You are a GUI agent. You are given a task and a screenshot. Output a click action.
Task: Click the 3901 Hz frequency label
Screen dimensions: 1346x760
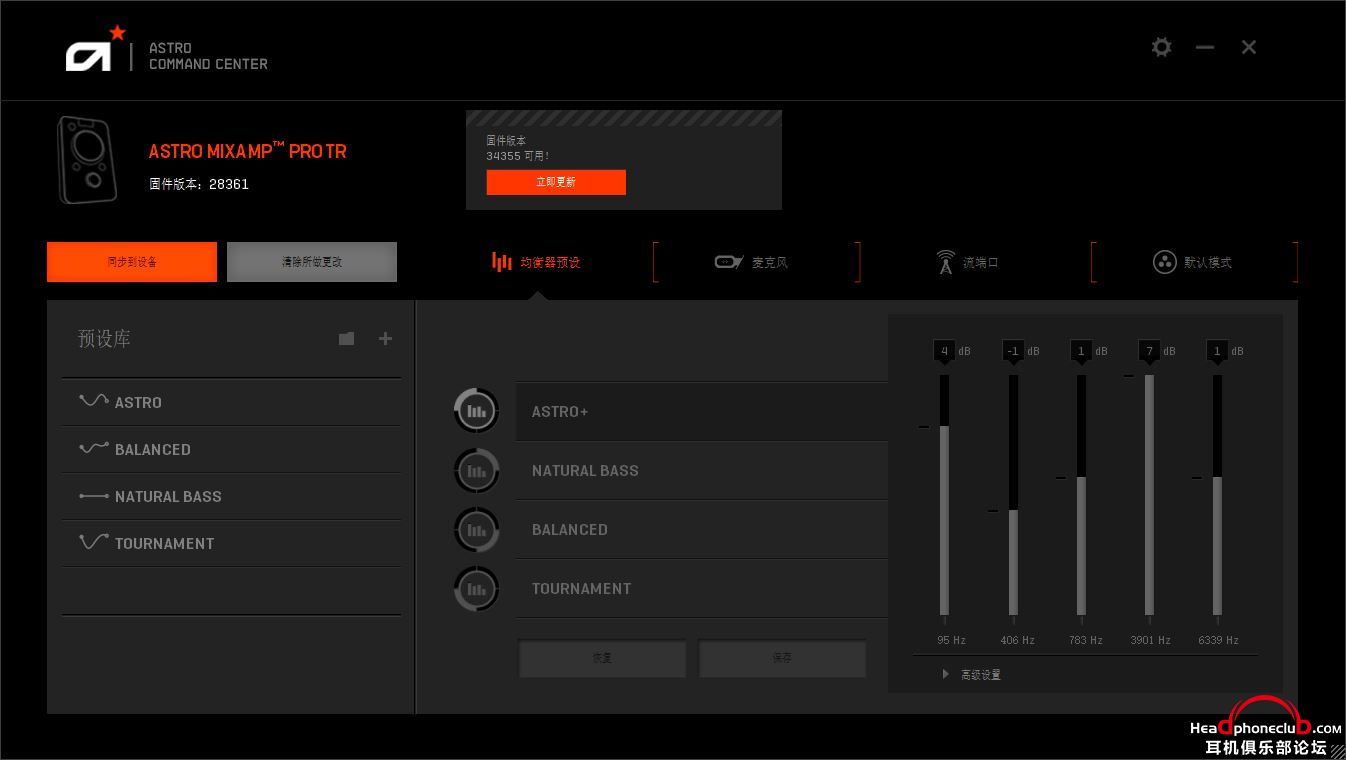(x=1150, y=640)
